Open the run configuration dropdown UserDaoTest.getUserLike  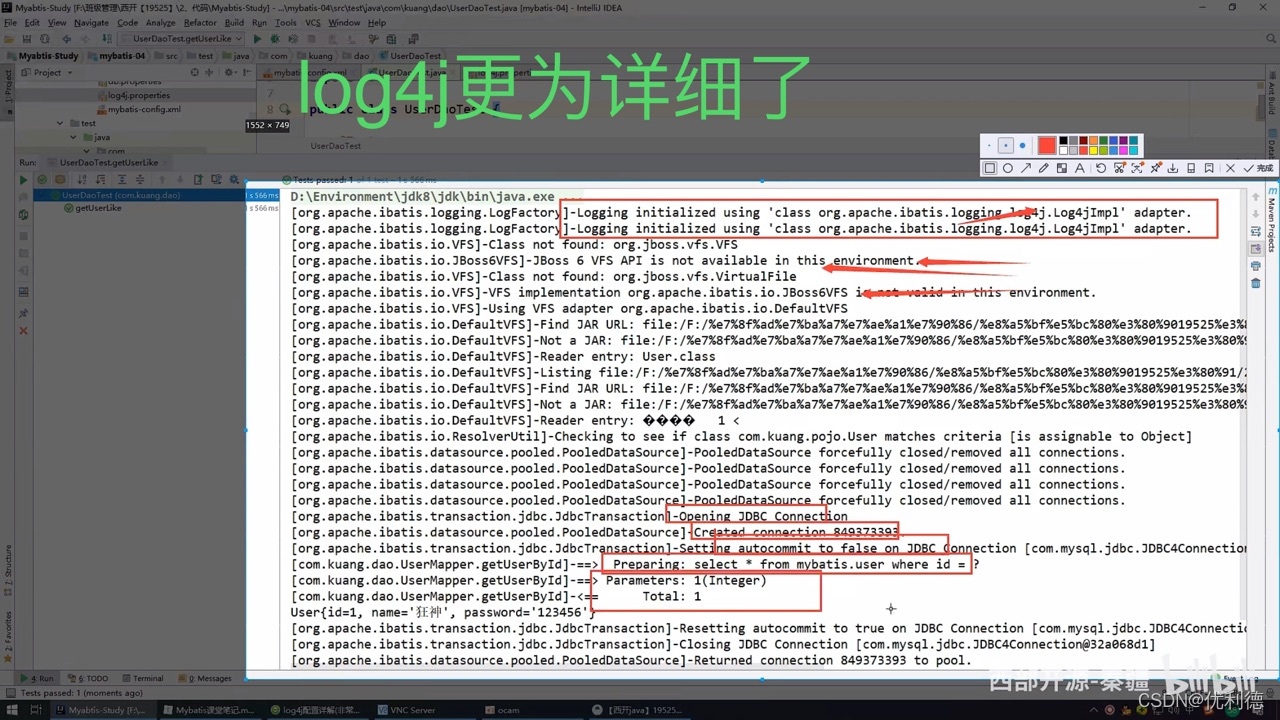(181, 39)
